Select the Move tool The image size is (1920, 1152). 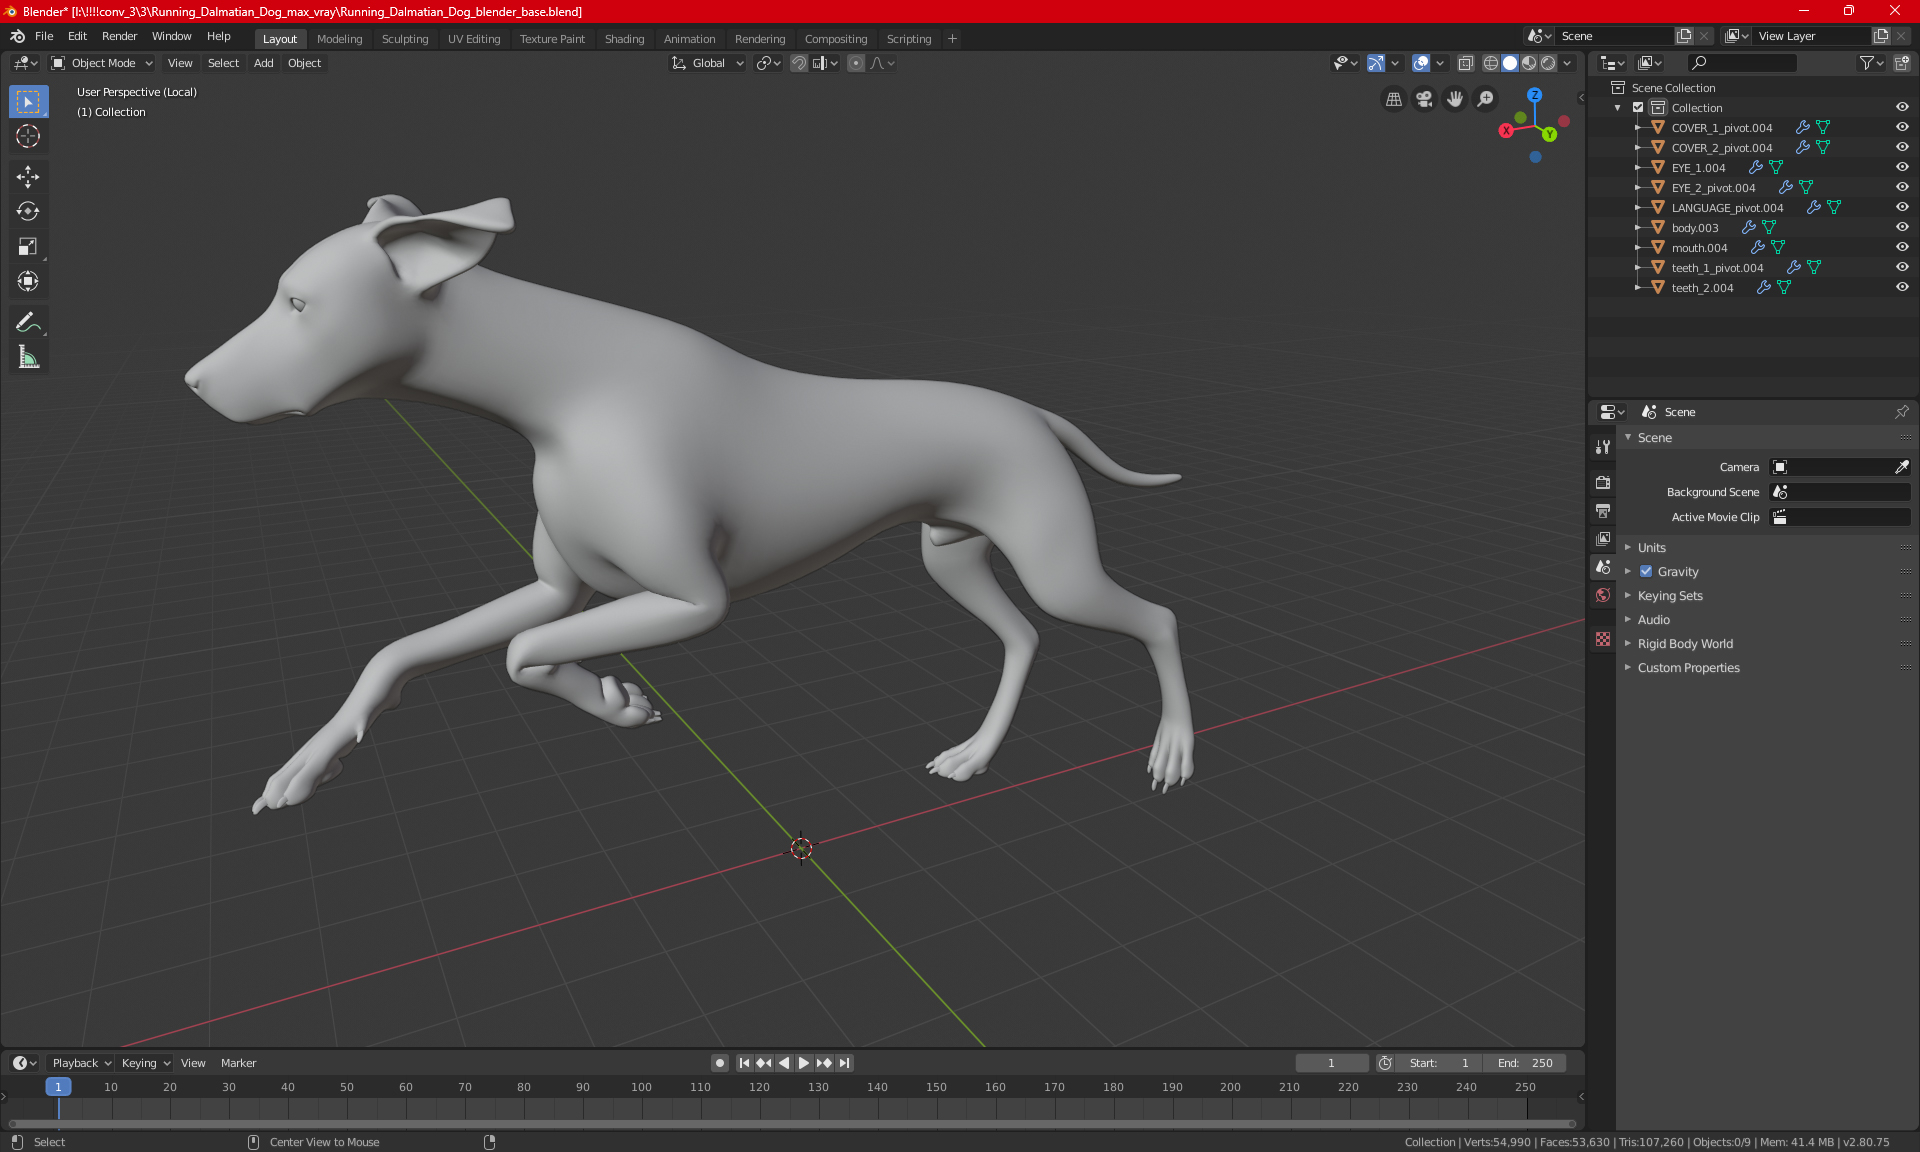[28, 177]
